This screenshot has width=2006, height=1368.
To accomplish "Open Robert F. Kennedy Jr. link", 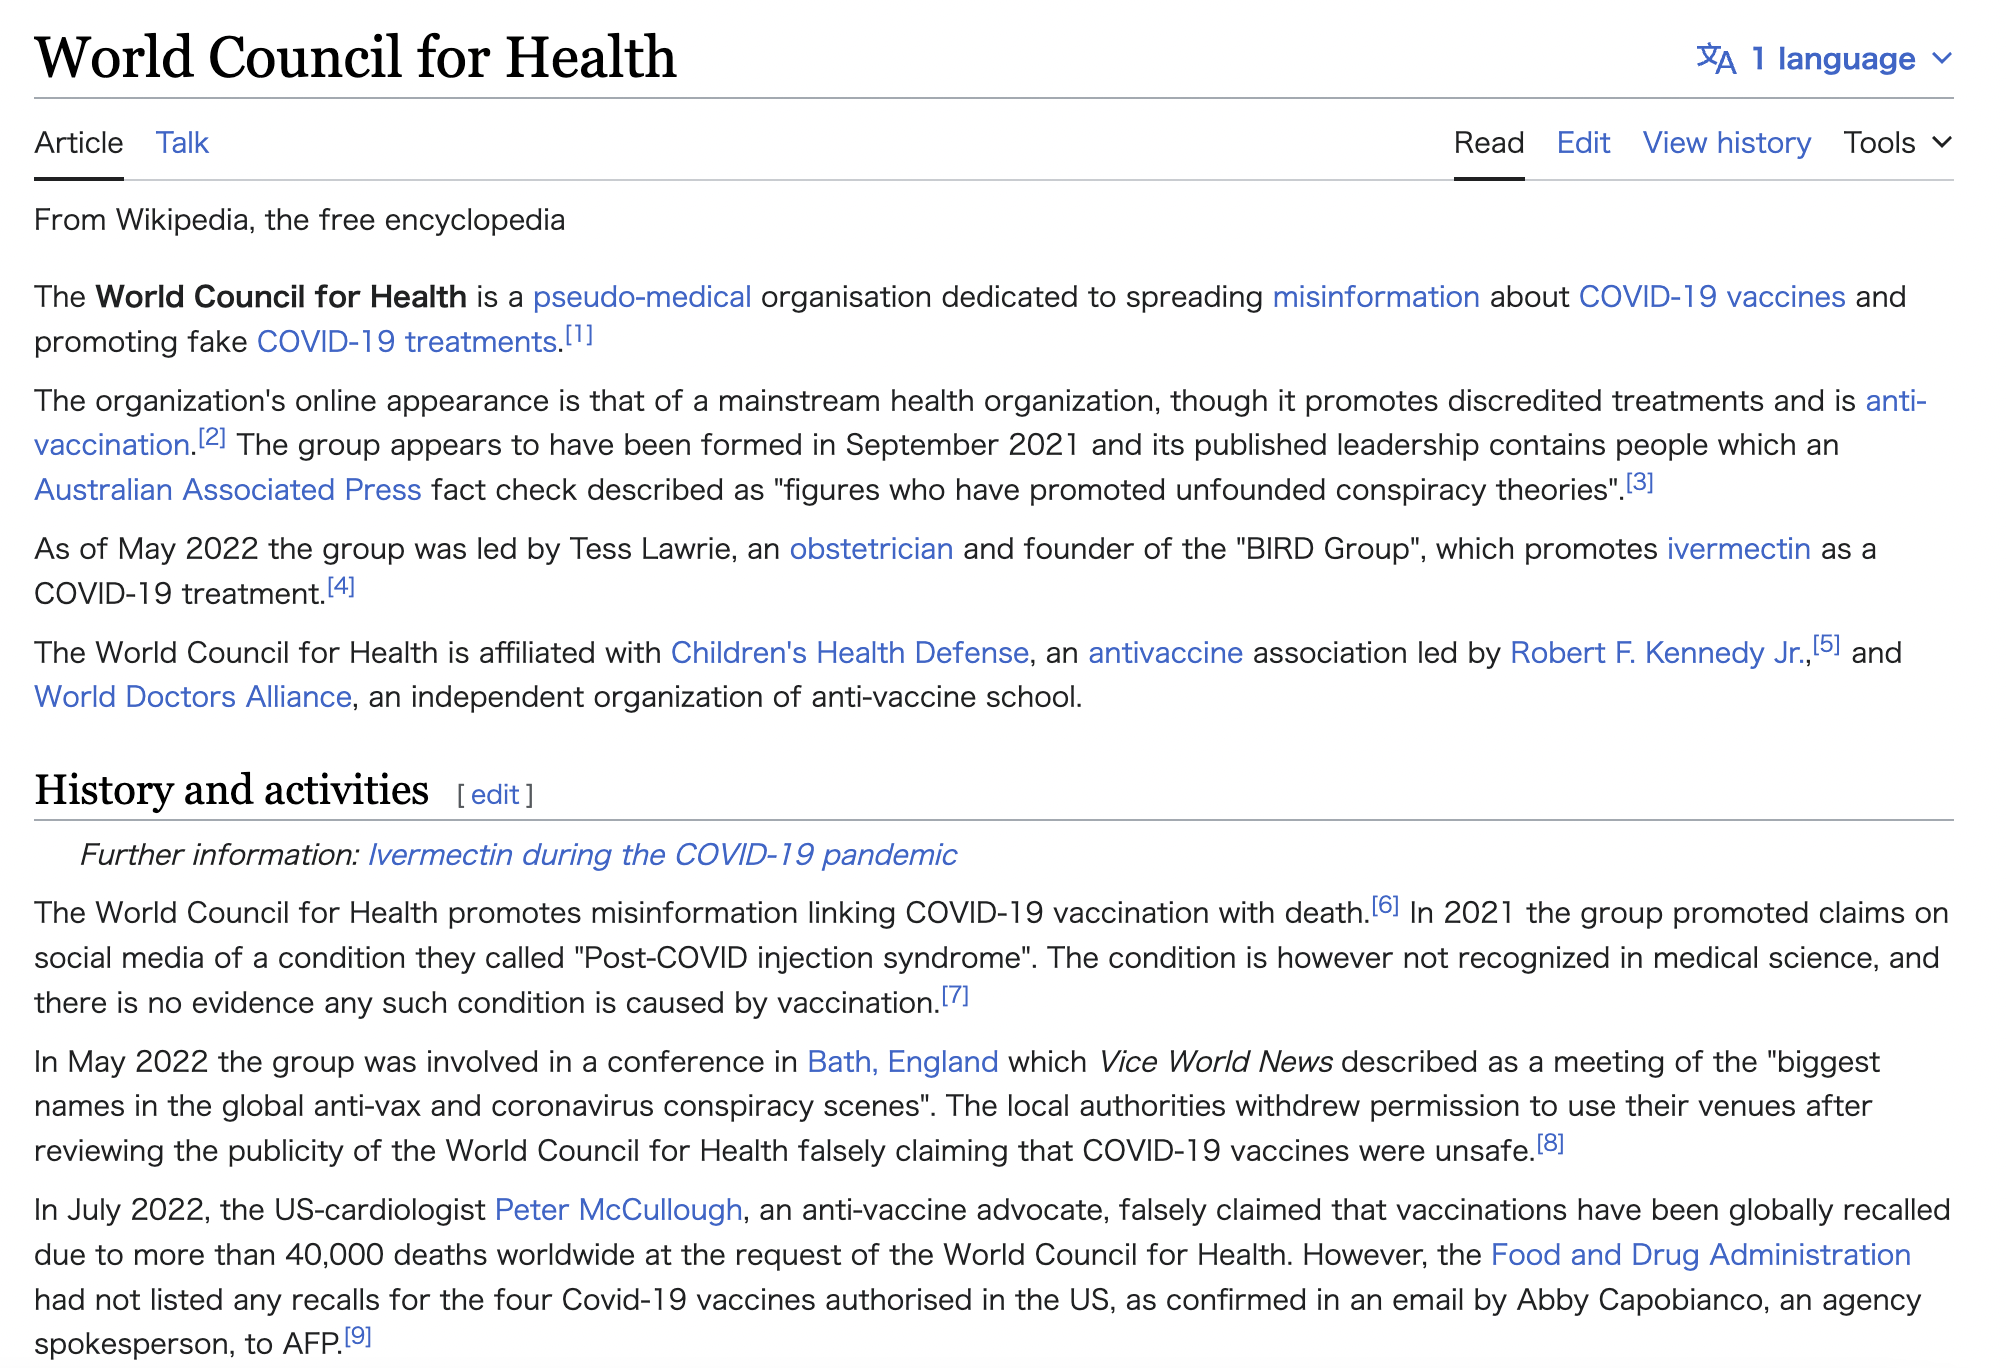I will pos(1659,653).
